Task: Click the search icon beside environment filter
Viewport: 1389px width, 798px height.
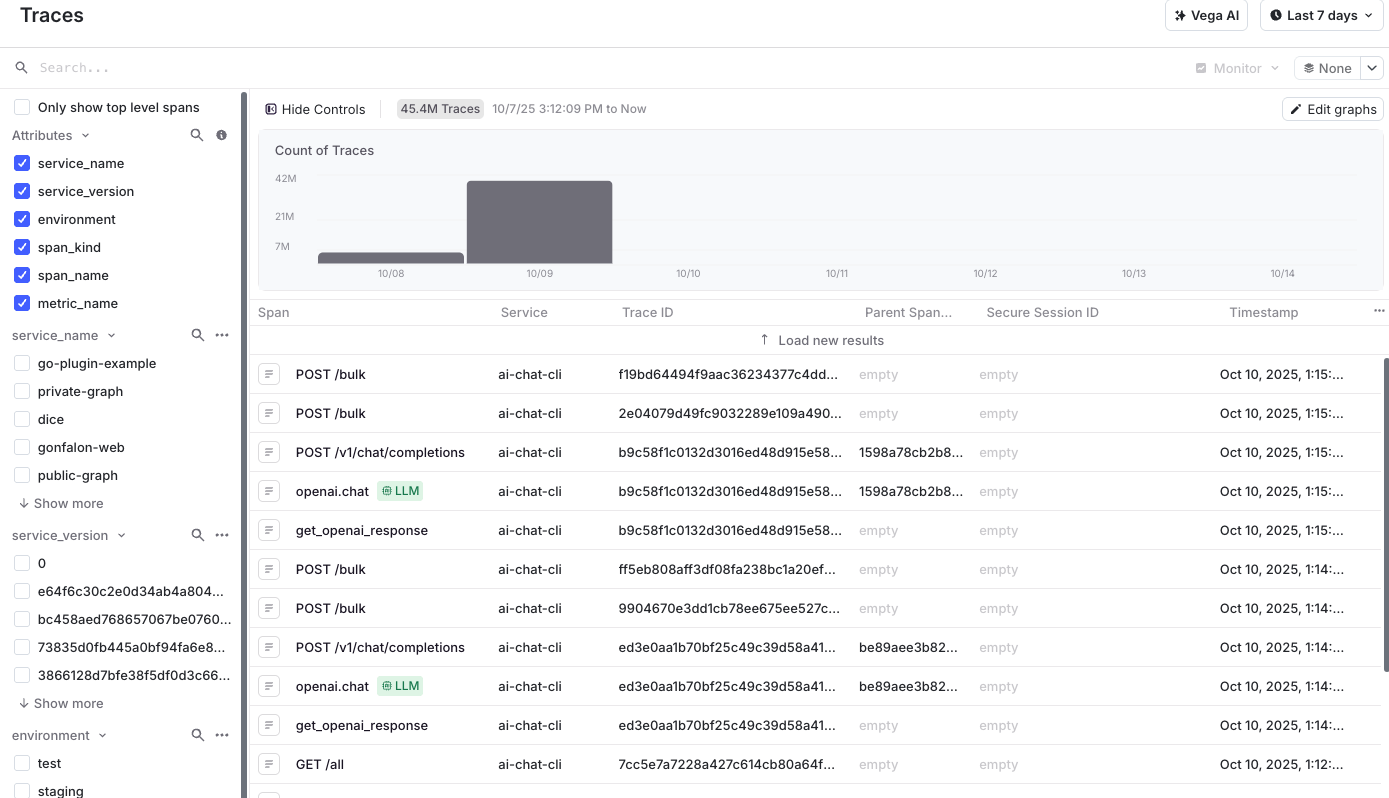Action: point(197,735)
